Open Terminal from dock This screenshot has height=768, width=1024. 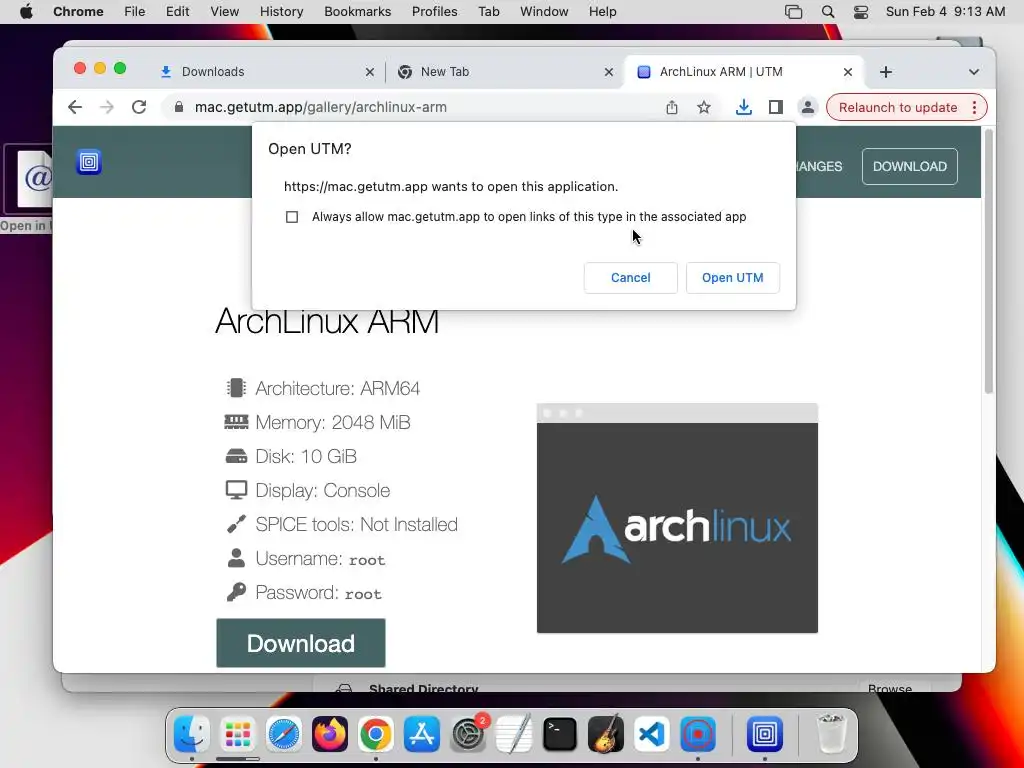tap(560, 734)
